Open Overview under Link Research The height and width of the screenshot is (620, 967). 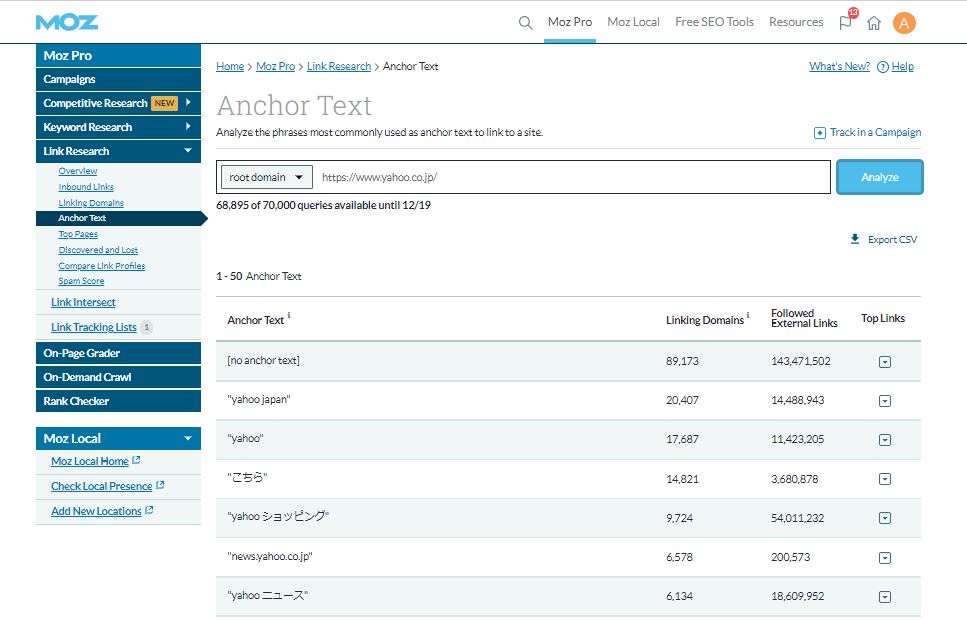(78, 171)
